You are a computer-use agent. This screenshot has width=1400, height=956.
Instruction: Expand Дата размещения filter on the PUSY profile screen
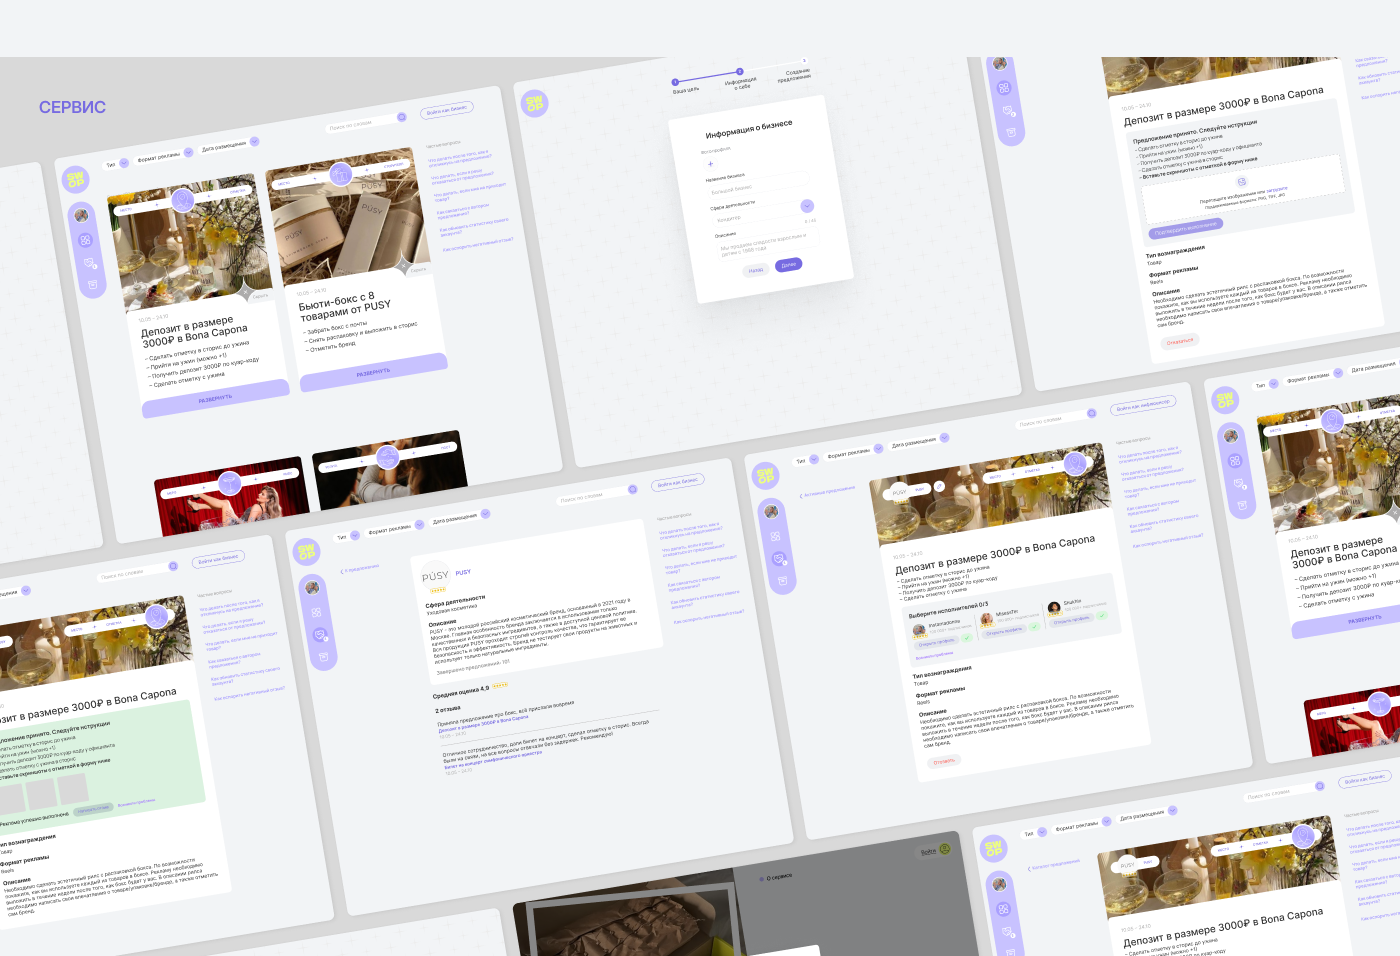coord(485,514)
